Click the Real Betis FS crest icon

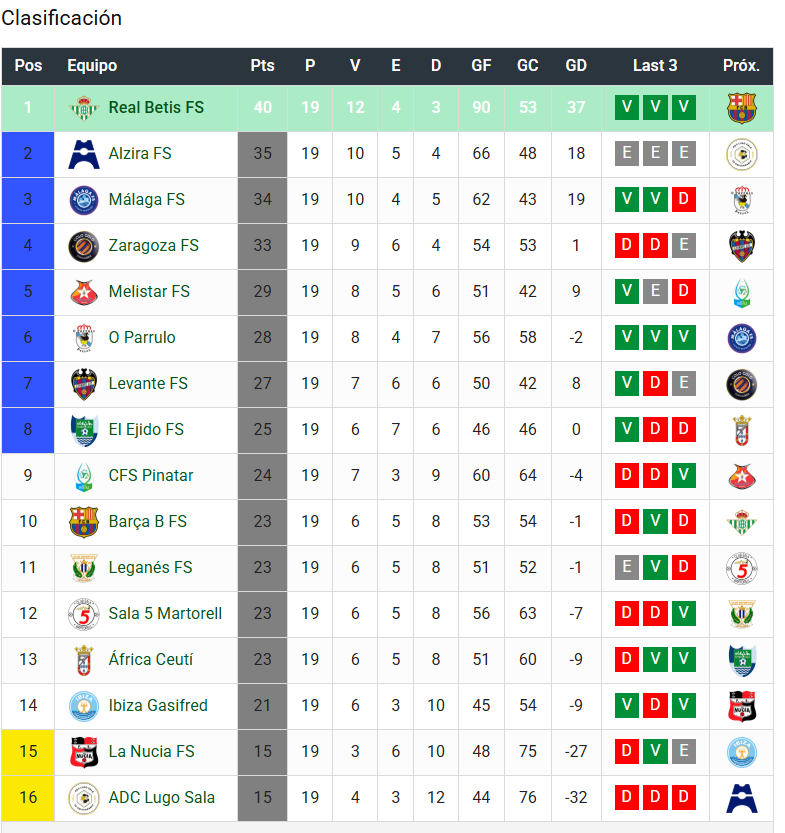tap(84, 108)
